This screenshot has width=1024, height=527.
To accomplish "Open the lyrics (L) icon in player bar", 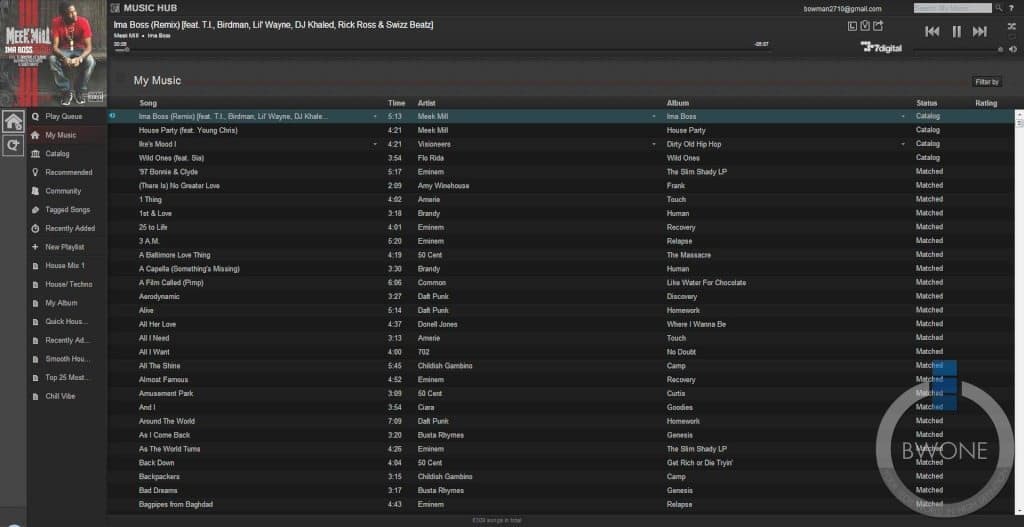I will 852,26.
